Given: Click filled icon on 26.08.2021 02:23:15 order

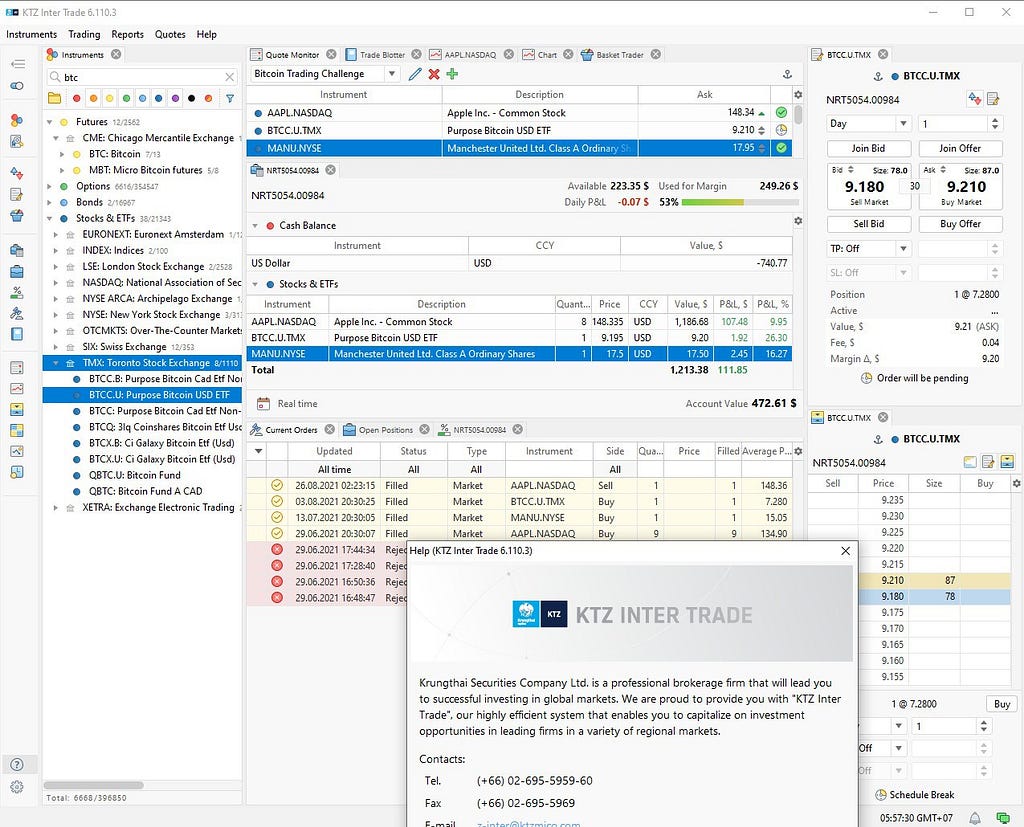Looking at the screenshot, I should click(x=277, y=485).
